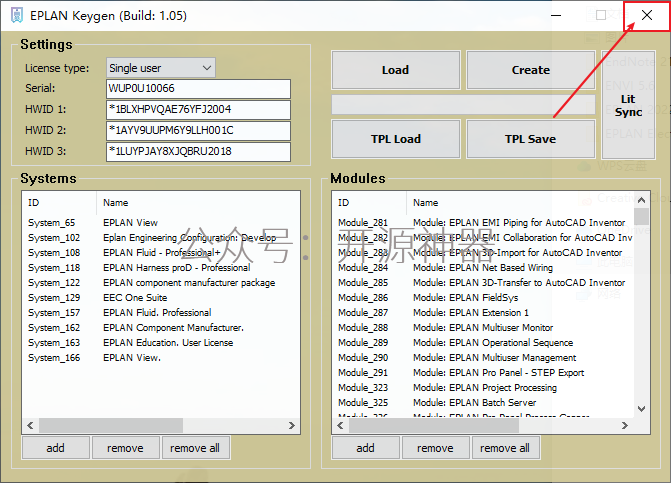Screen dimensions: 671x483
Task: Click Systems list right scroll arrow
Action: pyautogui.click(x=292, y=425)
